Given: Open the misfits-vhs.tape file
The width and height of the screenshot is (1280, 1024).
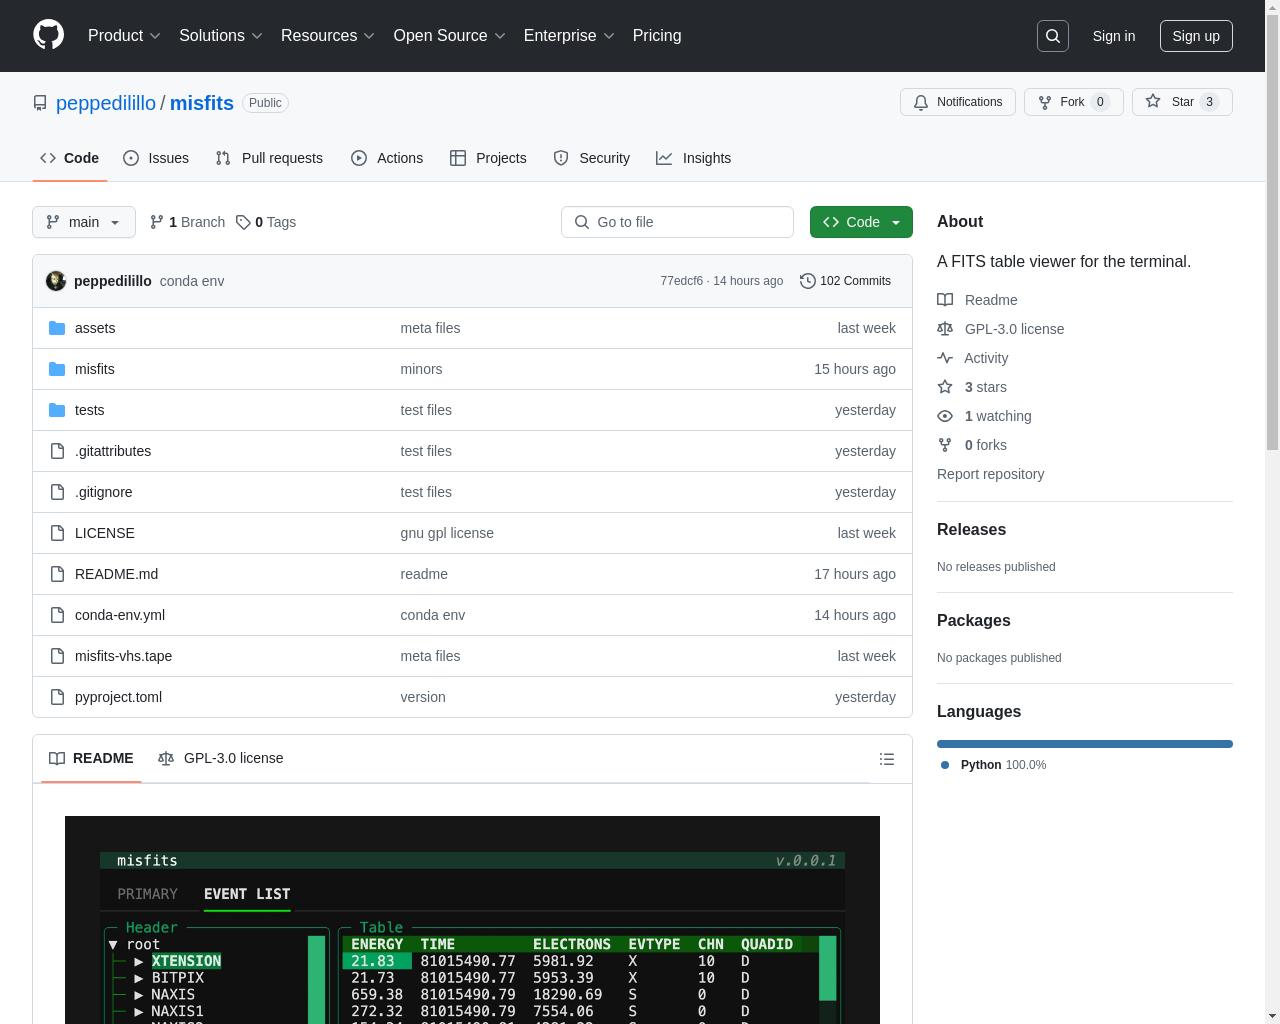Looking at the screenshot, I should [x=123, y=656].
